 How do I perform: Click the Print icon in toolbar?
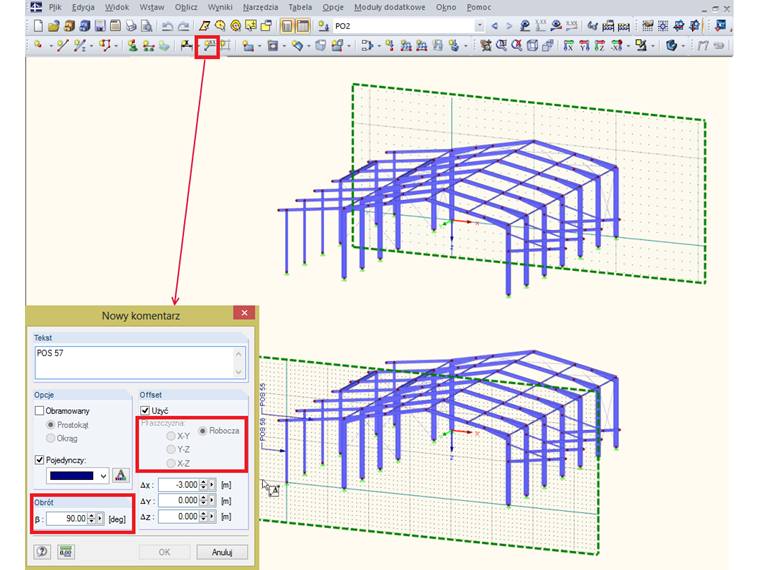tap(131, 26)
